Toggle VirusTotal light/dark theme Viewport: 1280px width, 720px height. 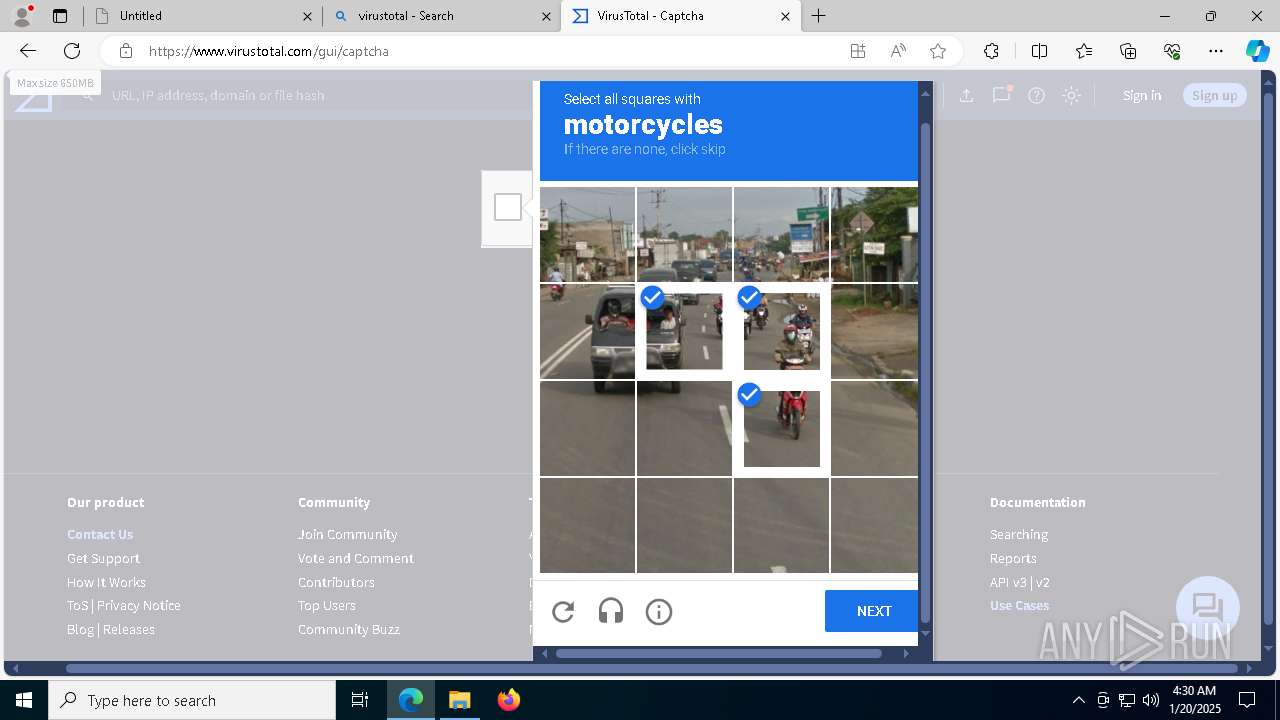1072,95
